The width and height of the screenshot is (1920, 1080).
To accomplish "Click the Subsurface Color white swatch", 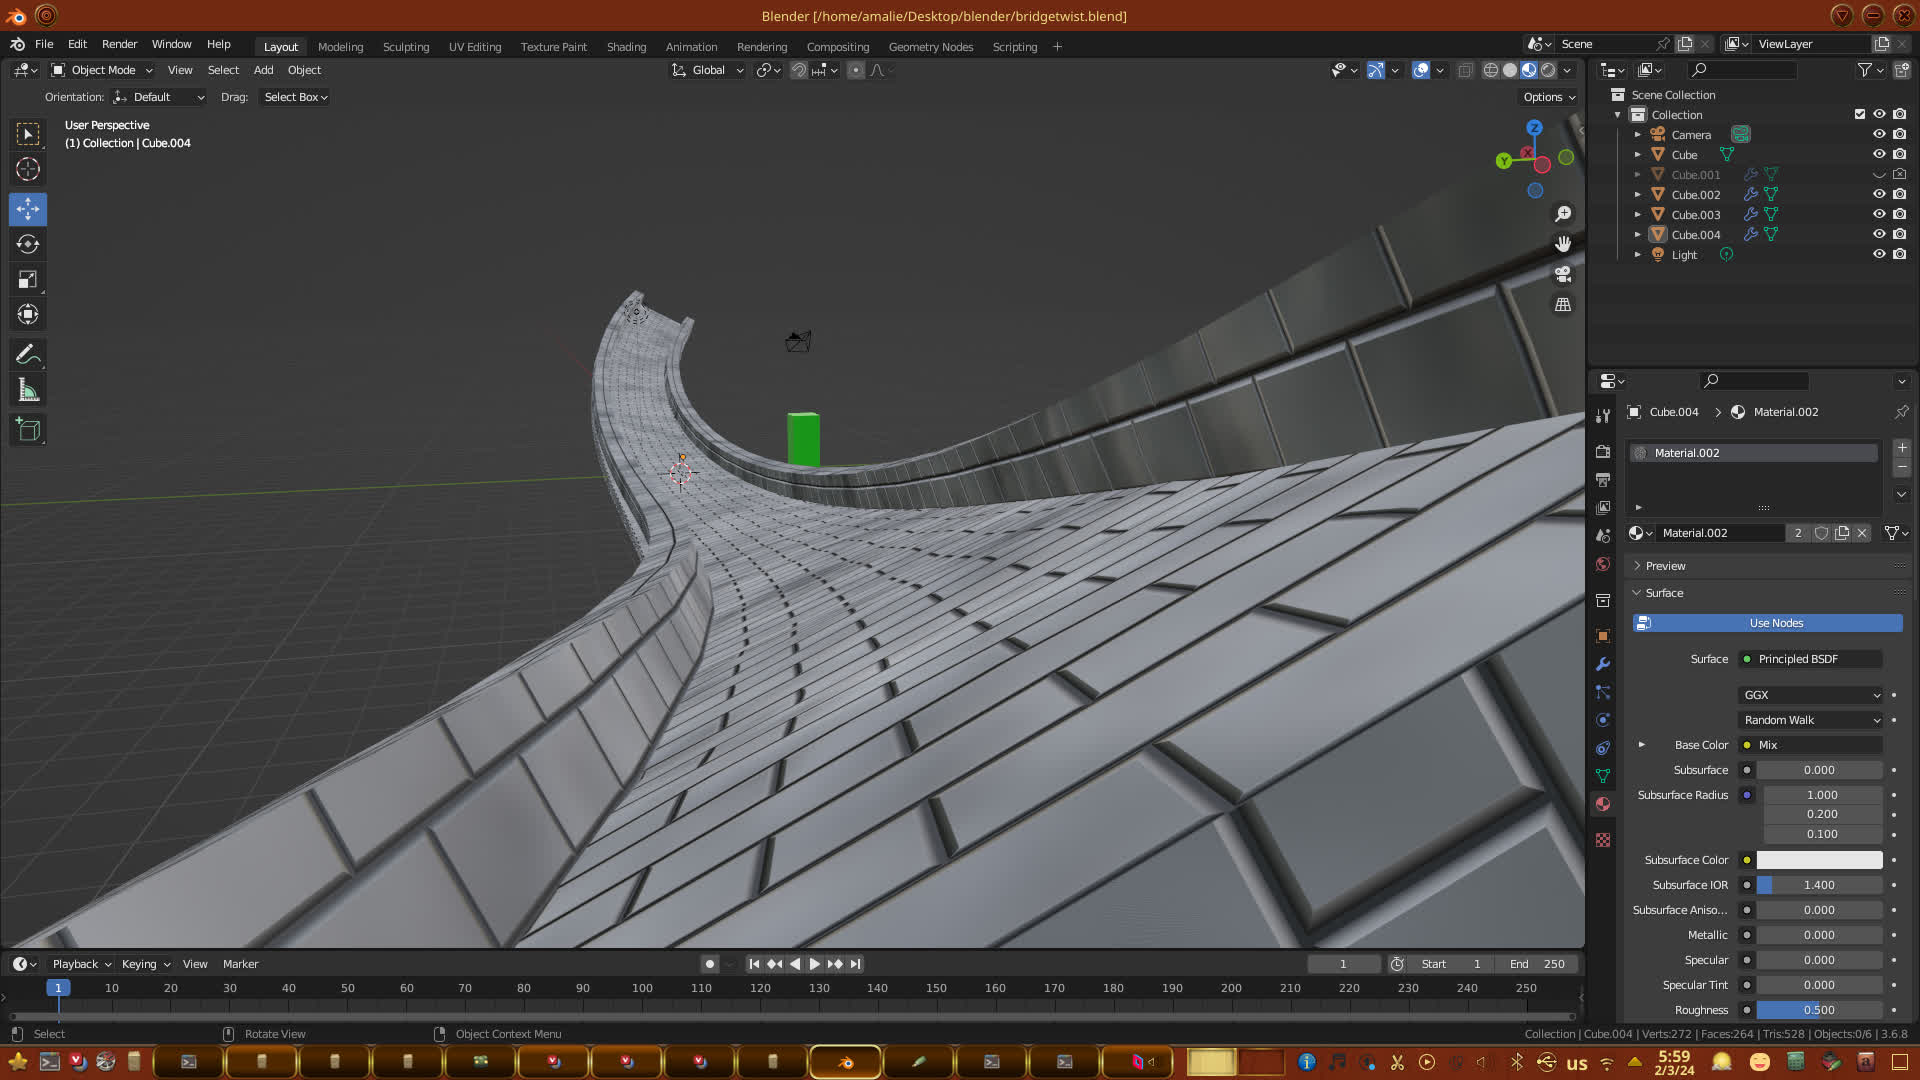I will click(x=1819, y=860).
